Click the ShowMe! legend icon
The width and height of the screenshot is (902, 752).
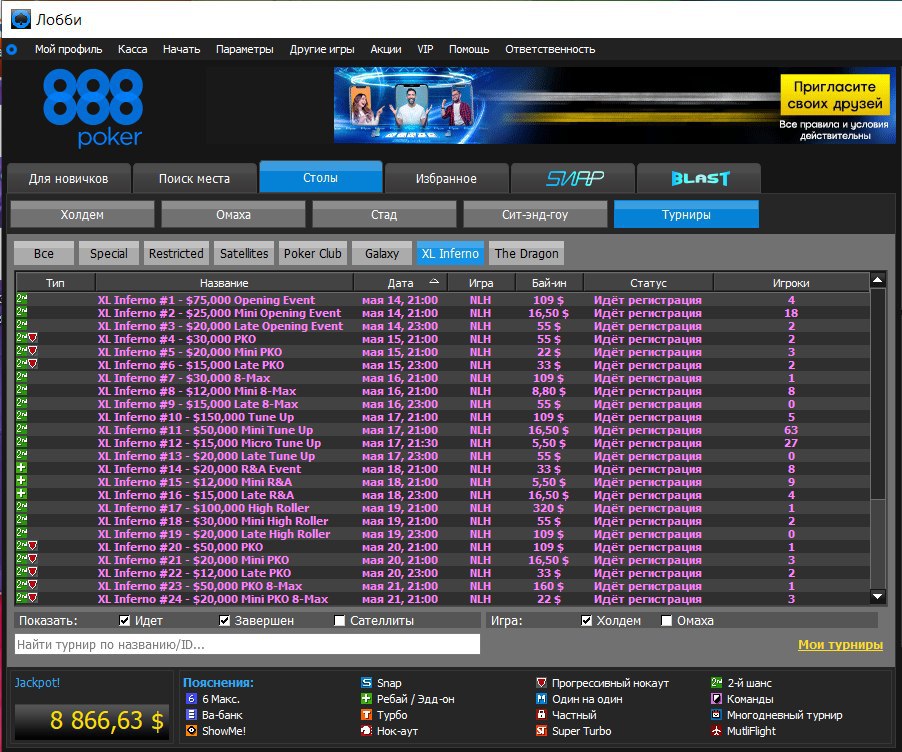pos(192,731)
